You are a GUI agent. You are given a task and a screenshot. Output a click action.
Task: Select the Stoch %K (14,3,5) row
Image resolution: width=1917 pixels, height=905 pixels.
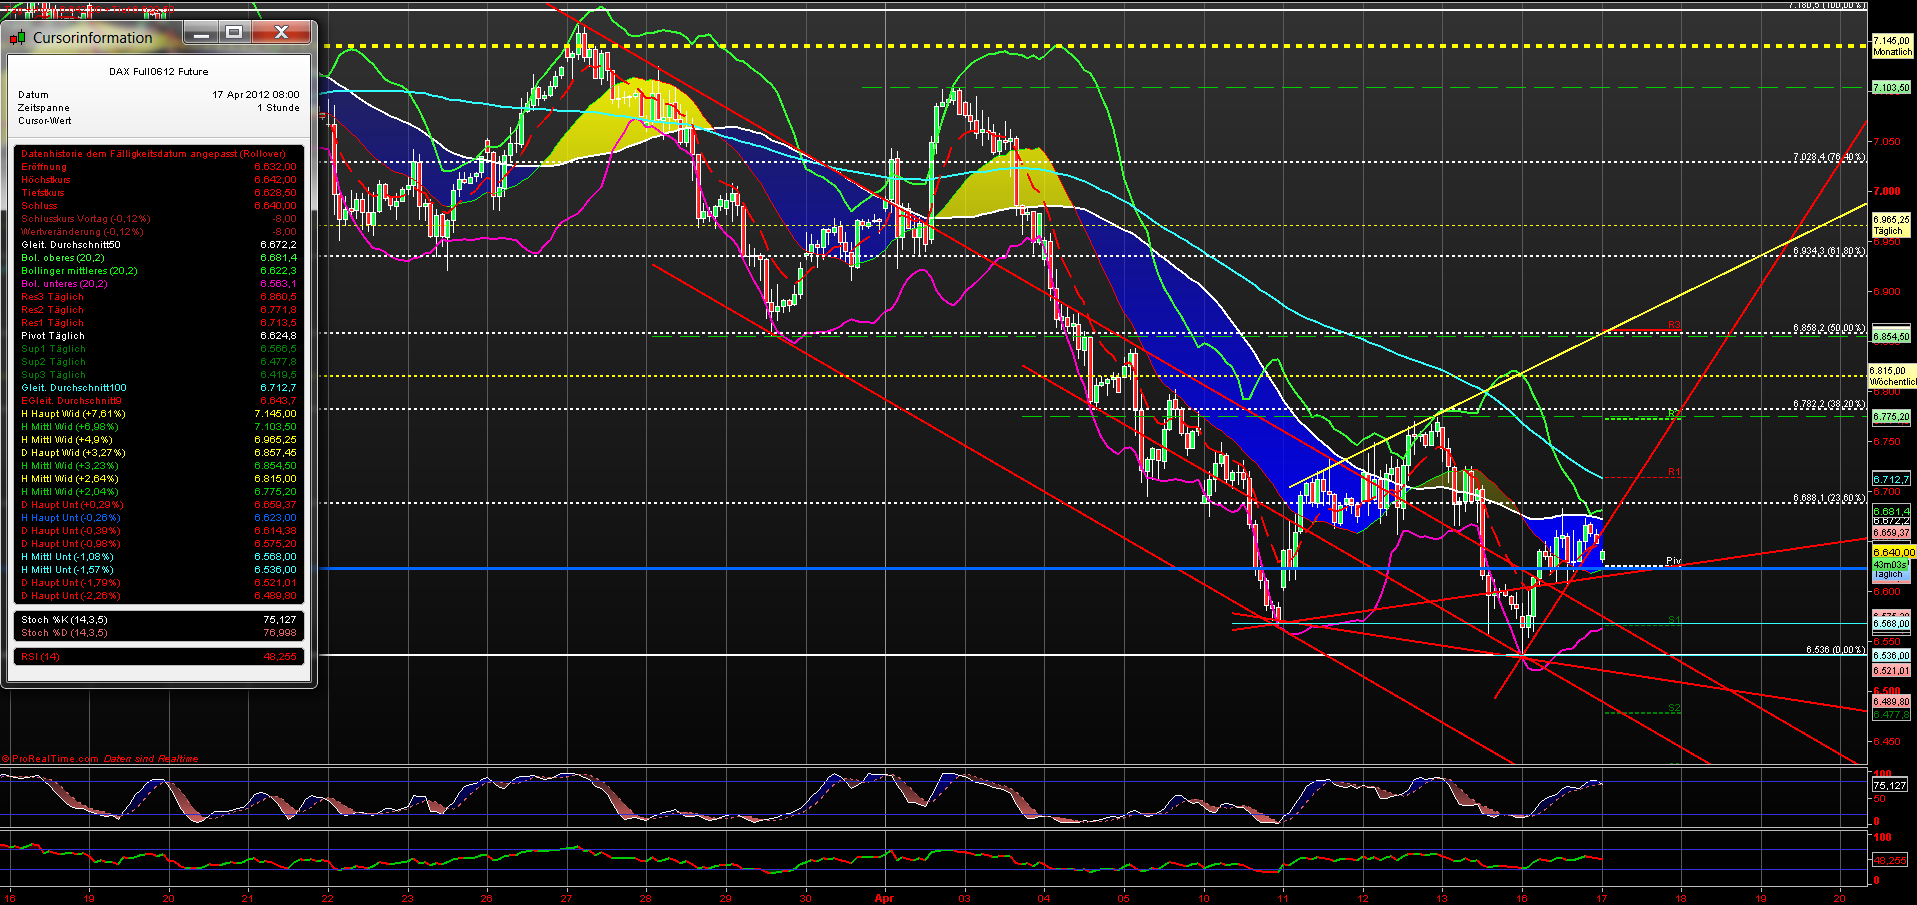pos(159,620)
